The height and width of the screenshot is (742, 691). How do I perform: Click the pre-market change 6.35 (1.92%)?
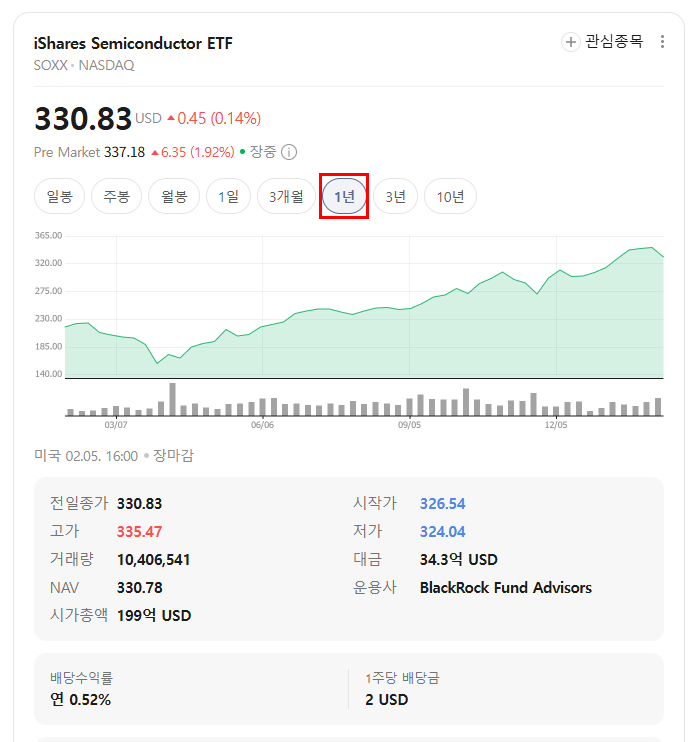click(193, 152)
